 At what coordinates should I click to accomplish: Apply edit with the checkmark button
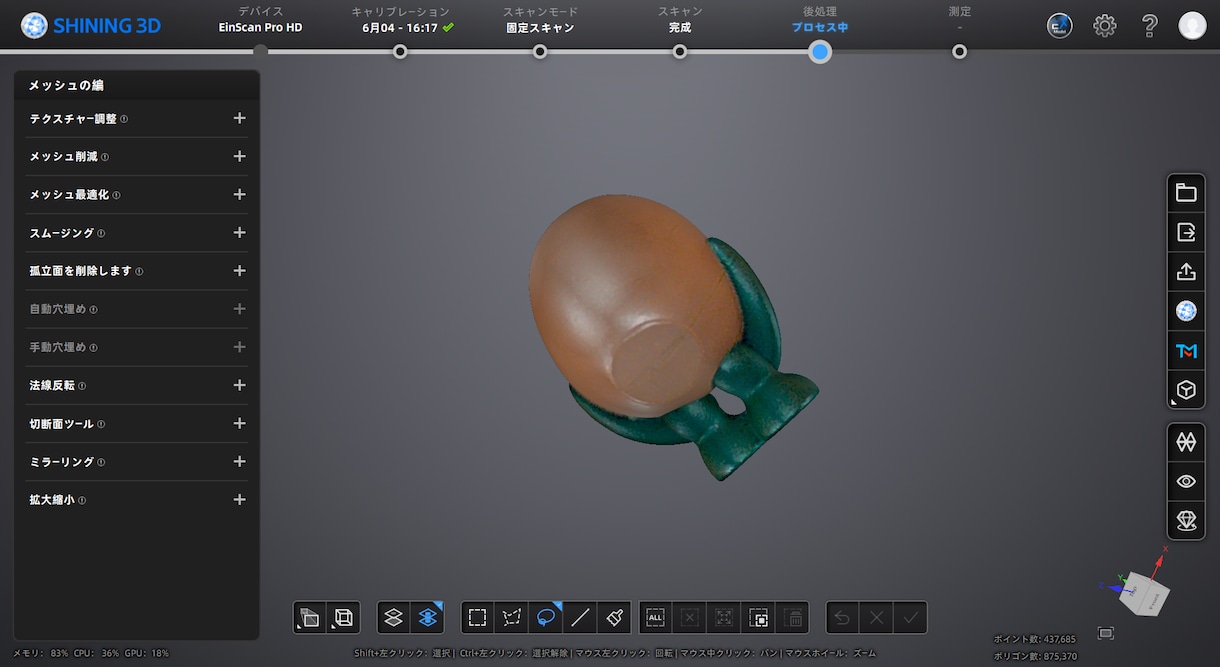[x=910, y=618]
